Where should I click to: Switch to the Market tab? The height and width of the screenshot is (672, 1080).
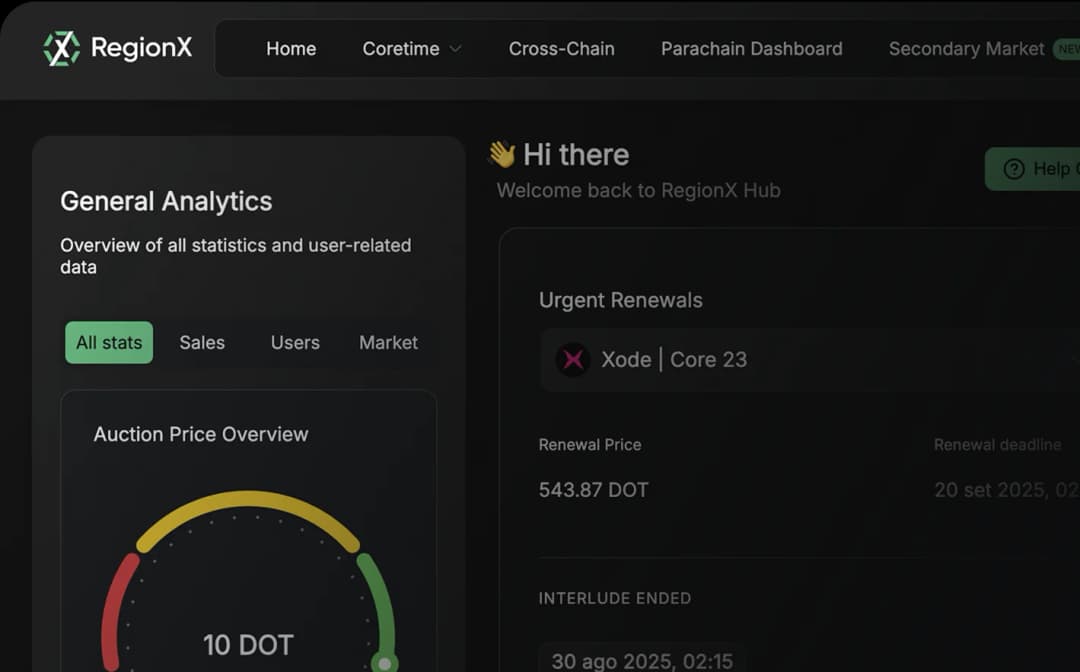[x=388, y=342]
